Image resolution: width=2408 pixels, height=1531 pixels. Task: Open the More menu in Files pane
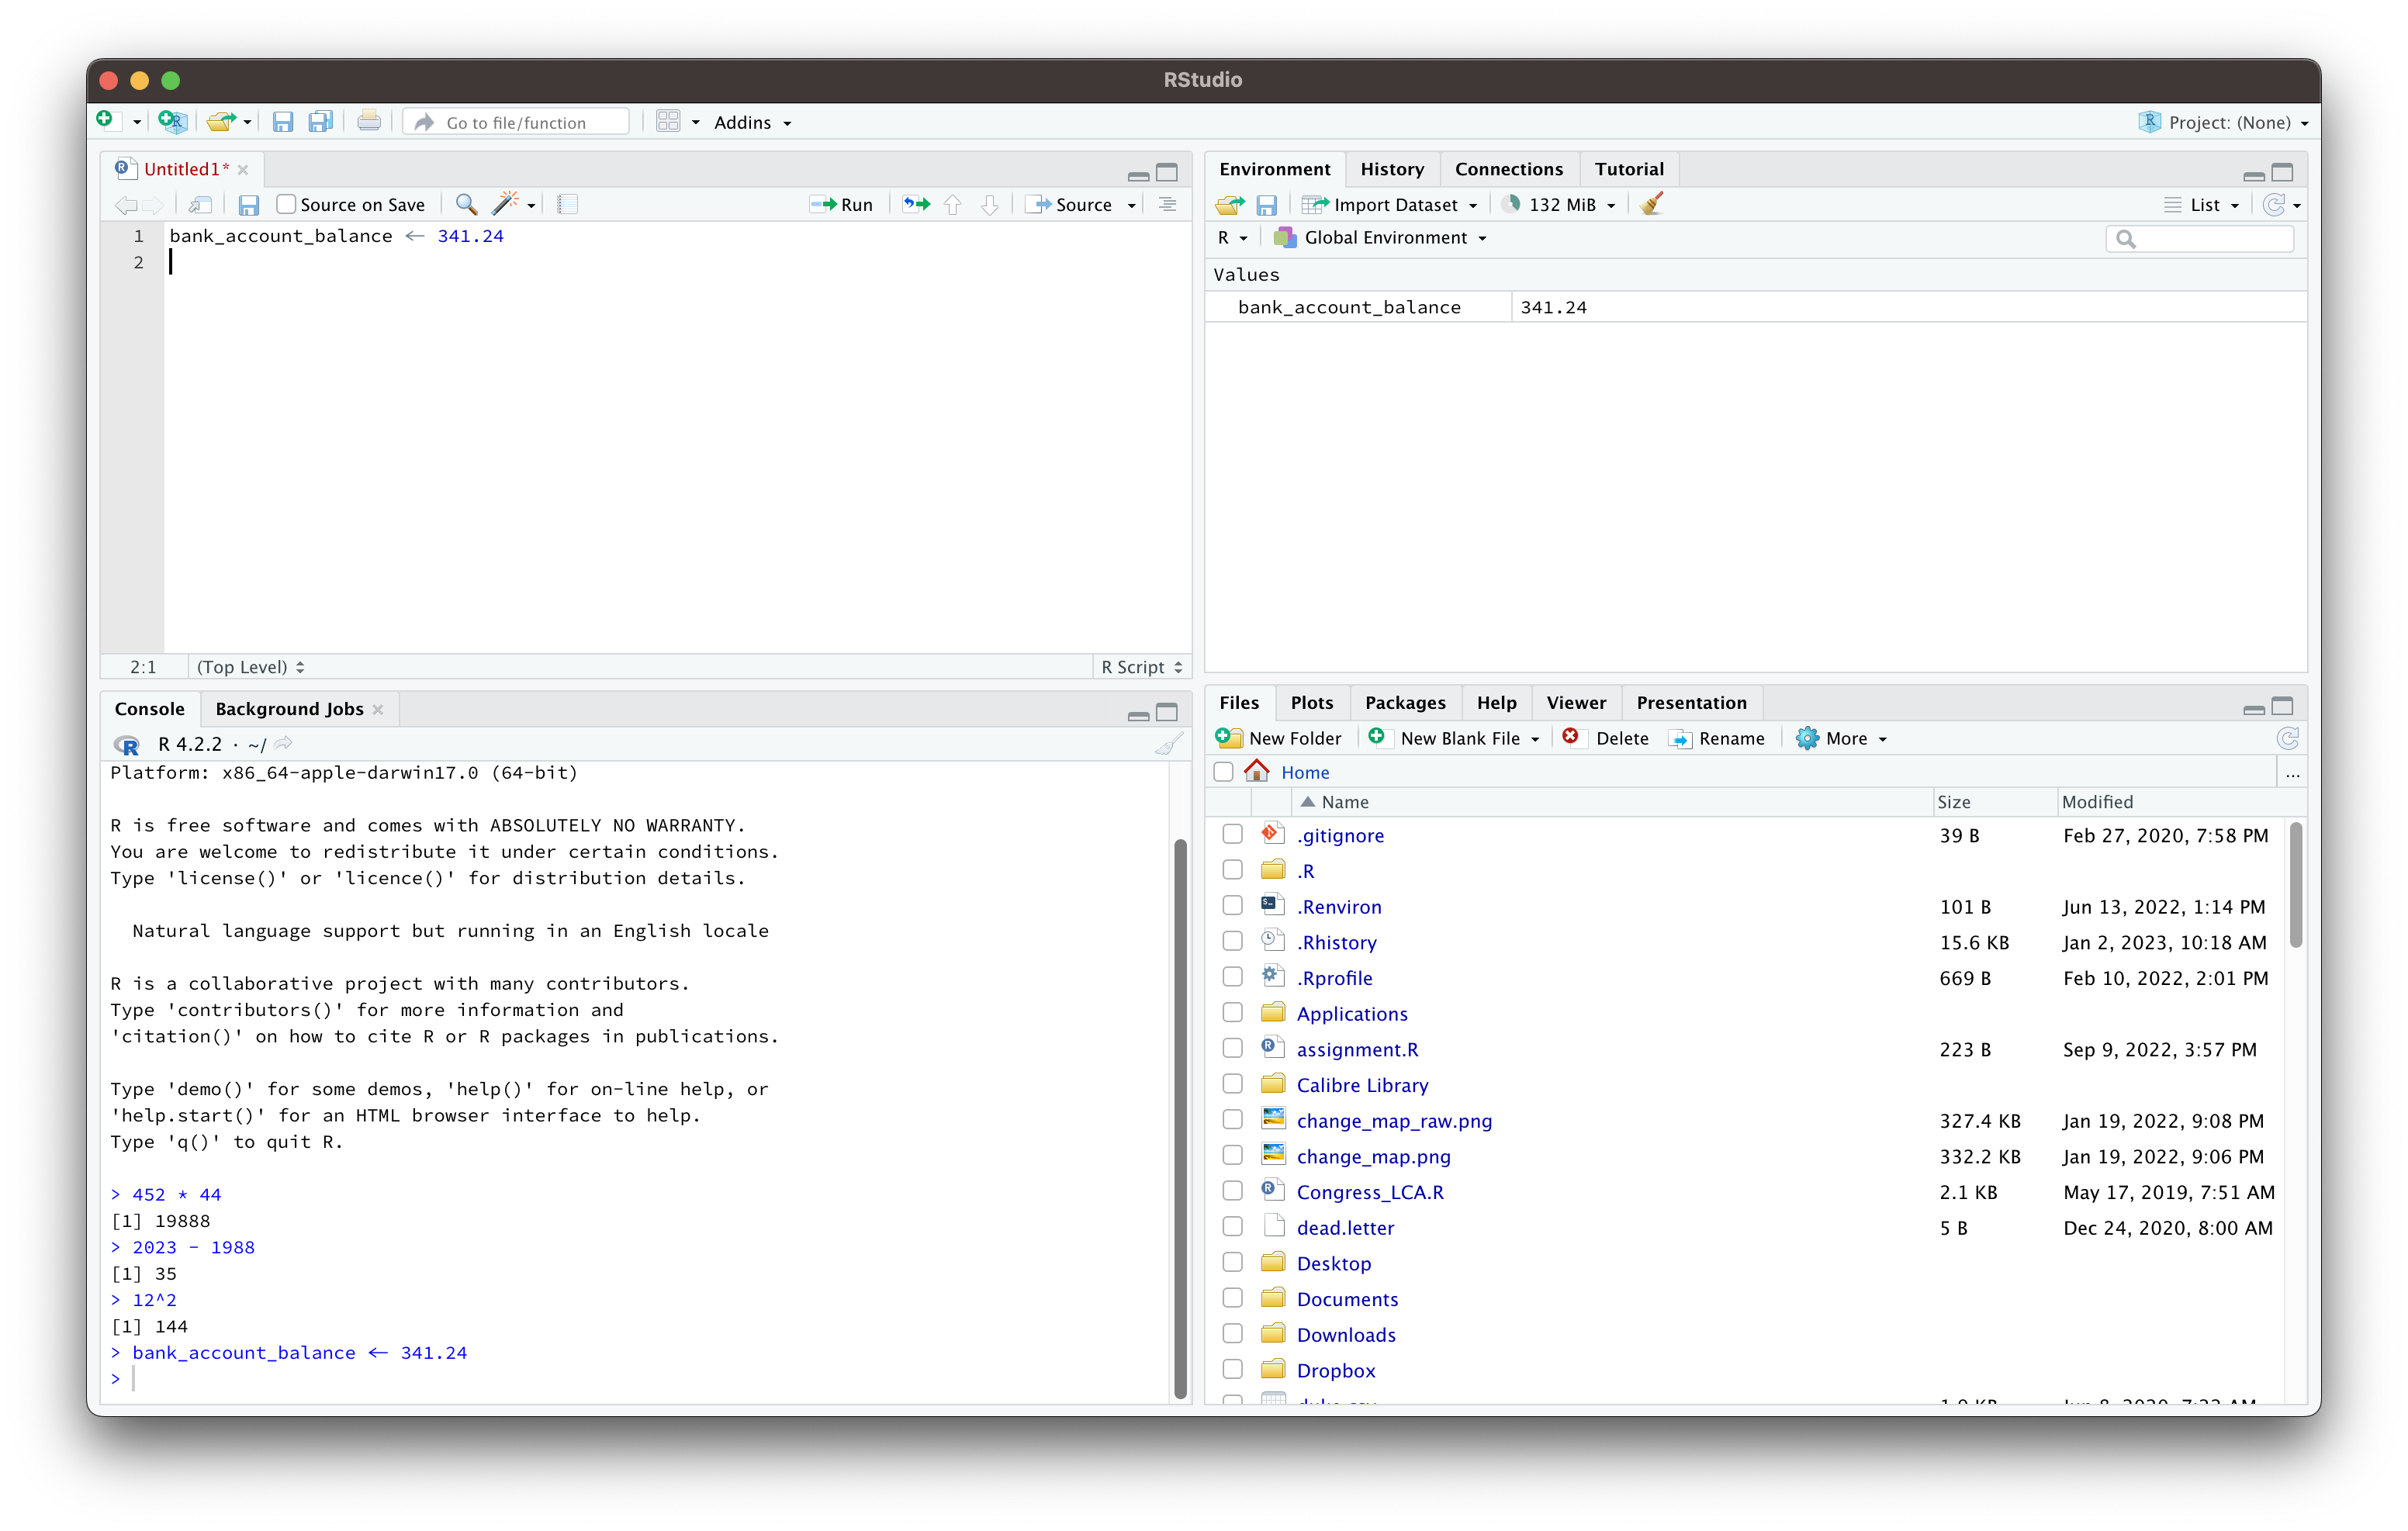(1842, 738)
